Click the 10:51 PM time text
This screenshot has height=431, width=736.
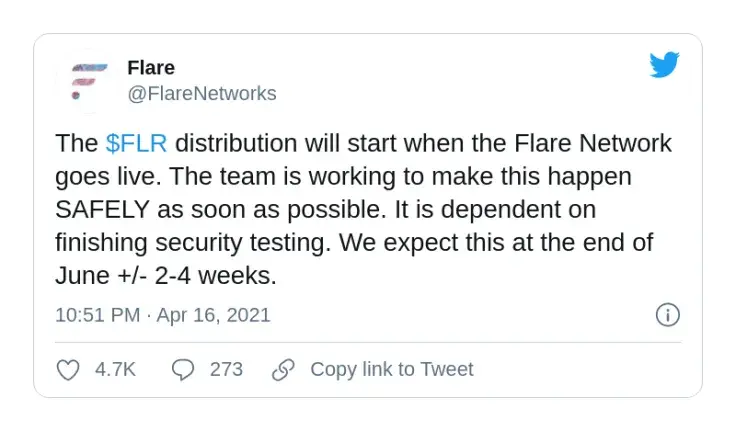pyautogui.click(x=97, y=315)
